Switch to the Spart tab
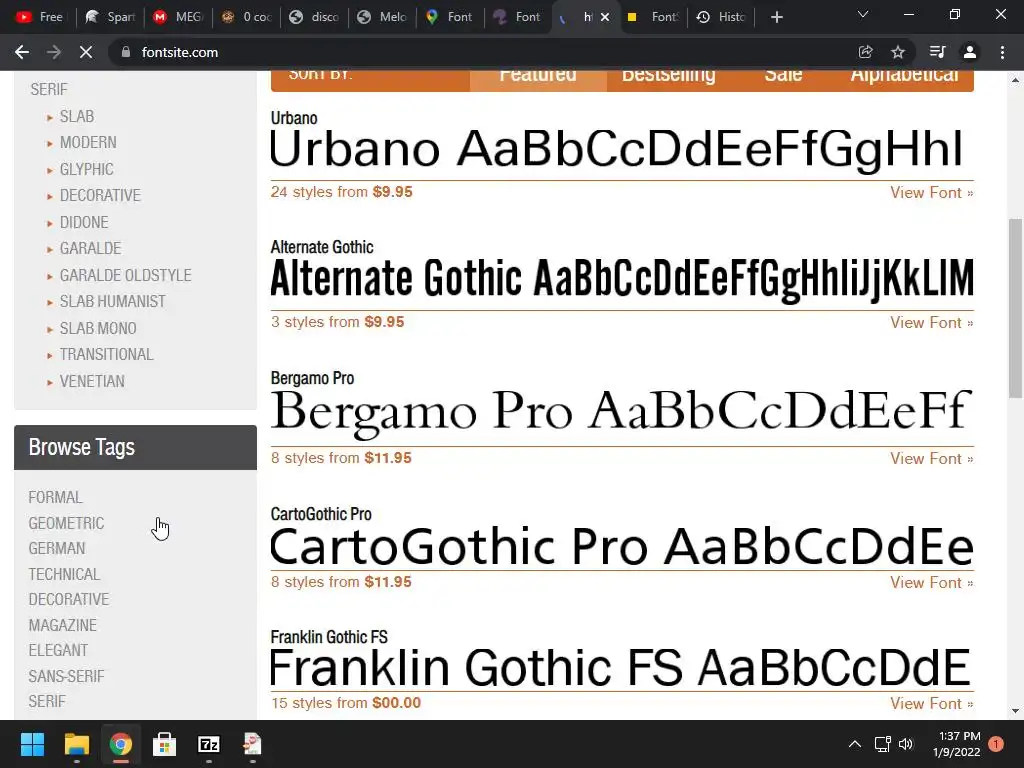1024x768 pixels. [x=110, y=18]
